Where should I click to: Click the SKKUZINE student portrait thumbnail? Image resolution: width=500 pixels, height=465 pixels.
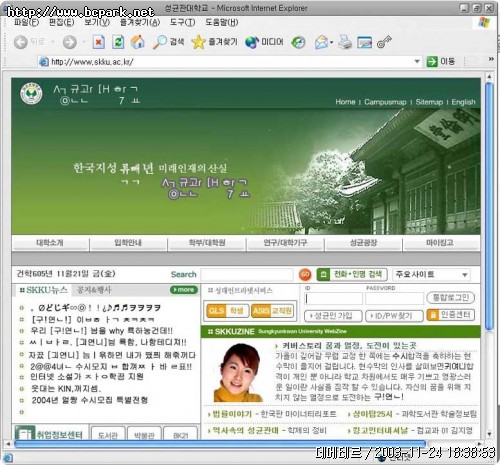[x=238, y=373]
